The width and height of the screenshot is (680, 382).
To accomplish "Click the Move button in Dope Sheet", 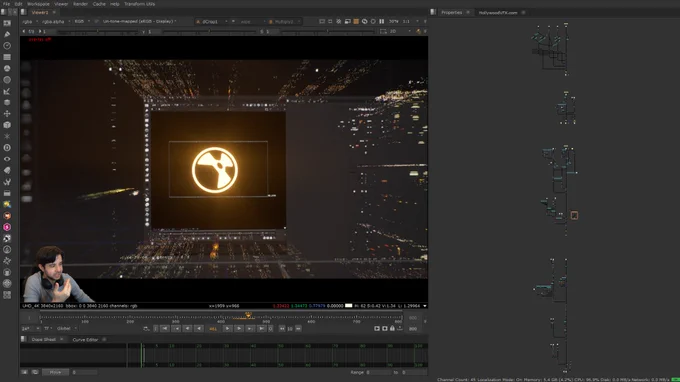I will coord(55,372).
